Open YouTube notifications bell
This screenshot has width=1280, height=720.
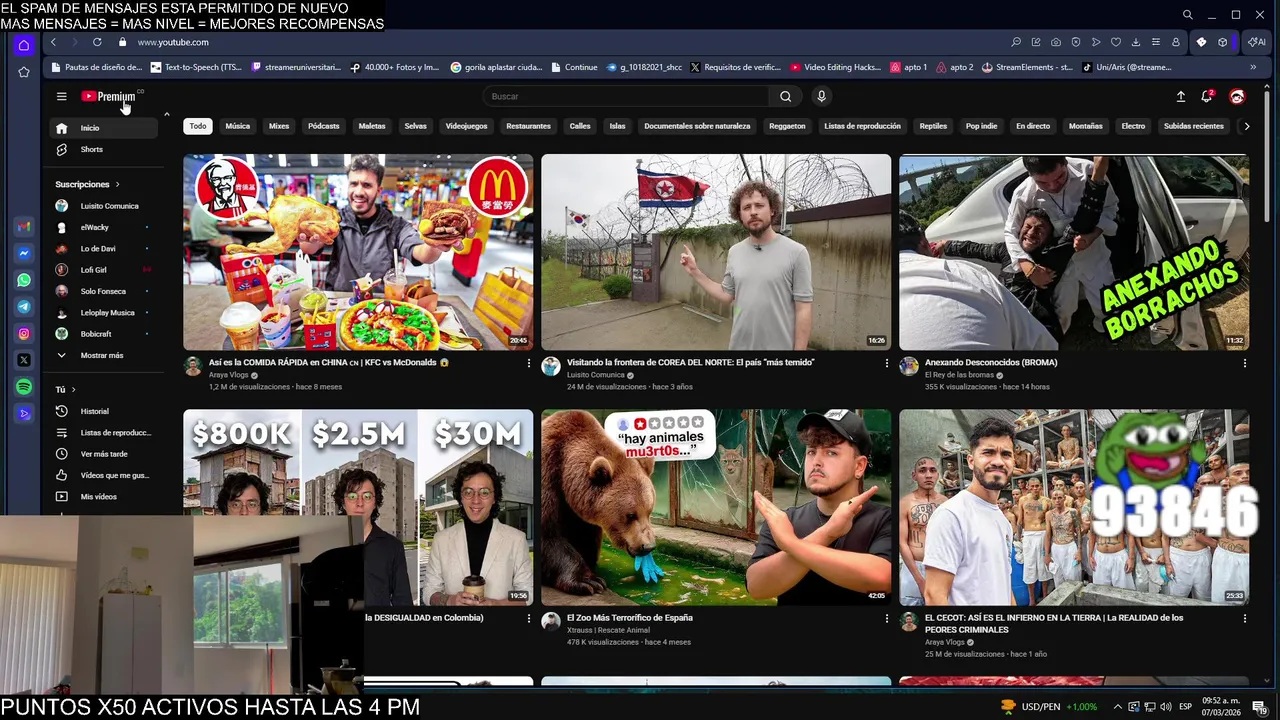point(1207,96)
